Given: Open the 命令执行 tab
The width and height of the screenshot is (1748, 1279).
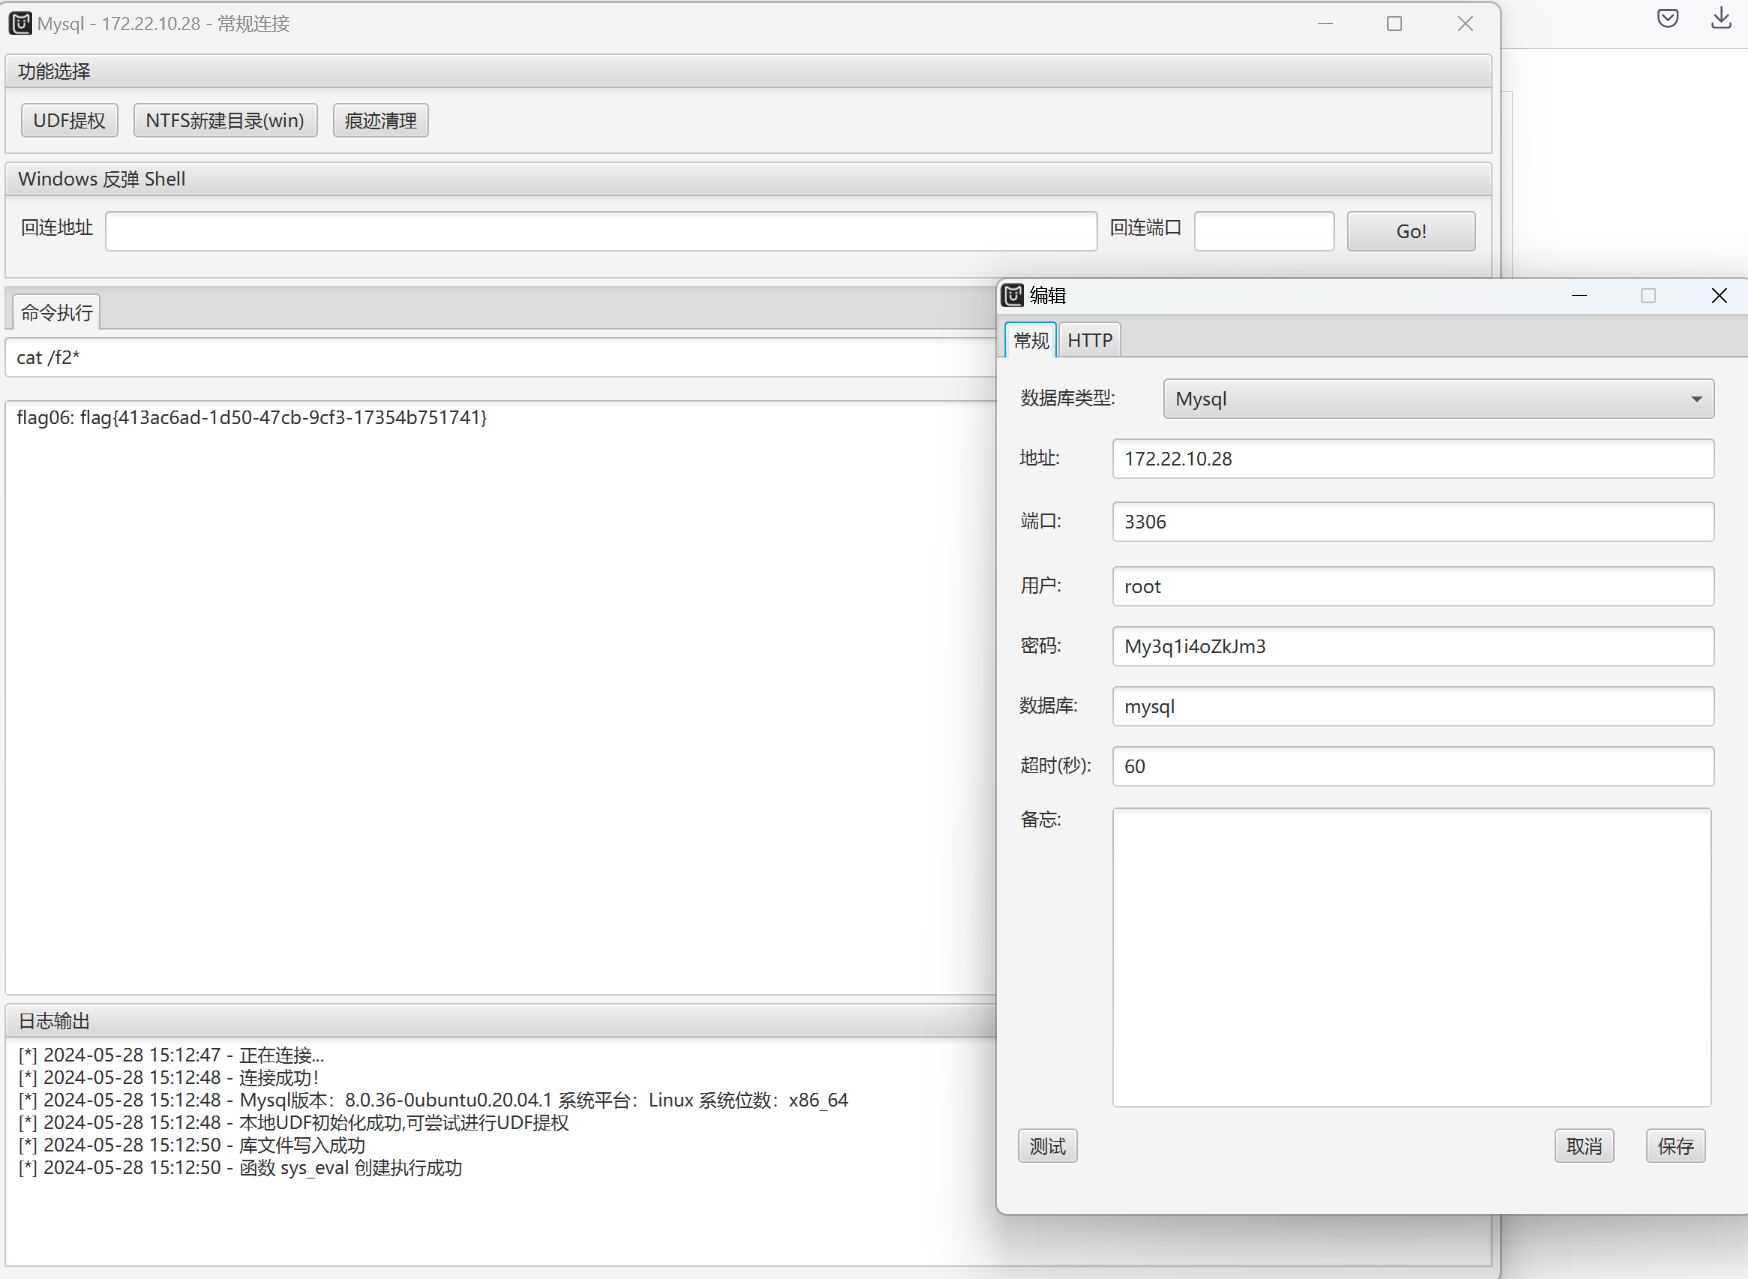Looking at the screenshot, I should tap(57, 313).
